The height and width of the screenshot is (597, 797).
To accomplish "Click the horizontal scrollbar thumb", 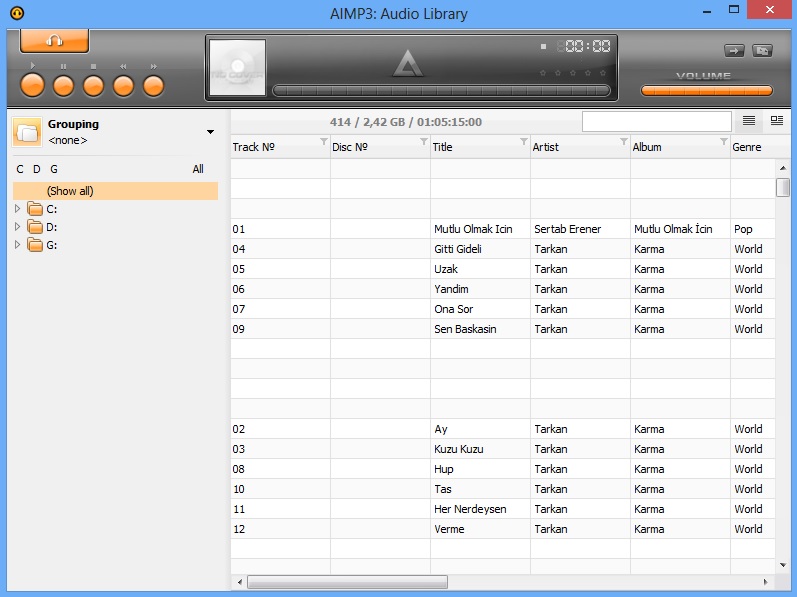I will click(347, 582).
